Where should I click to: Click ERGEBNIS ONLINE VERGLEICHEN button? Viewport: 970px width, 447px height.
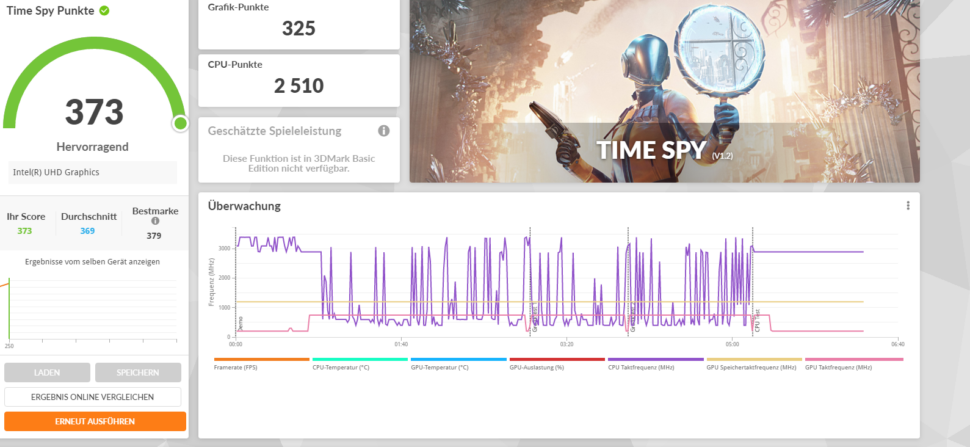pos(93,397)
